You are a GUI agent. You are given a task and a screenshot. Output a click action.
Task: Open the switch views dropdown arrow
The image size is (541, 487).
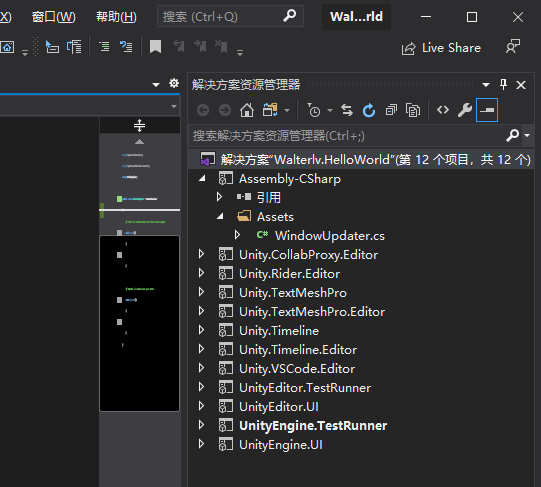click(287, 110)
